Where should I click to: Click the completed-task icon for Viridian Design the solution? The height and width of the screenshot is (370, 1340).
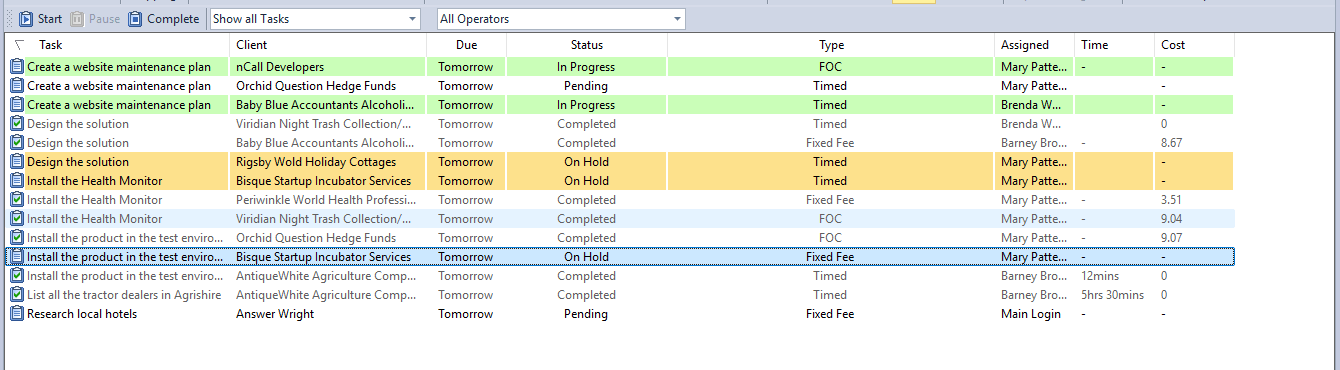tap(17, 124)
